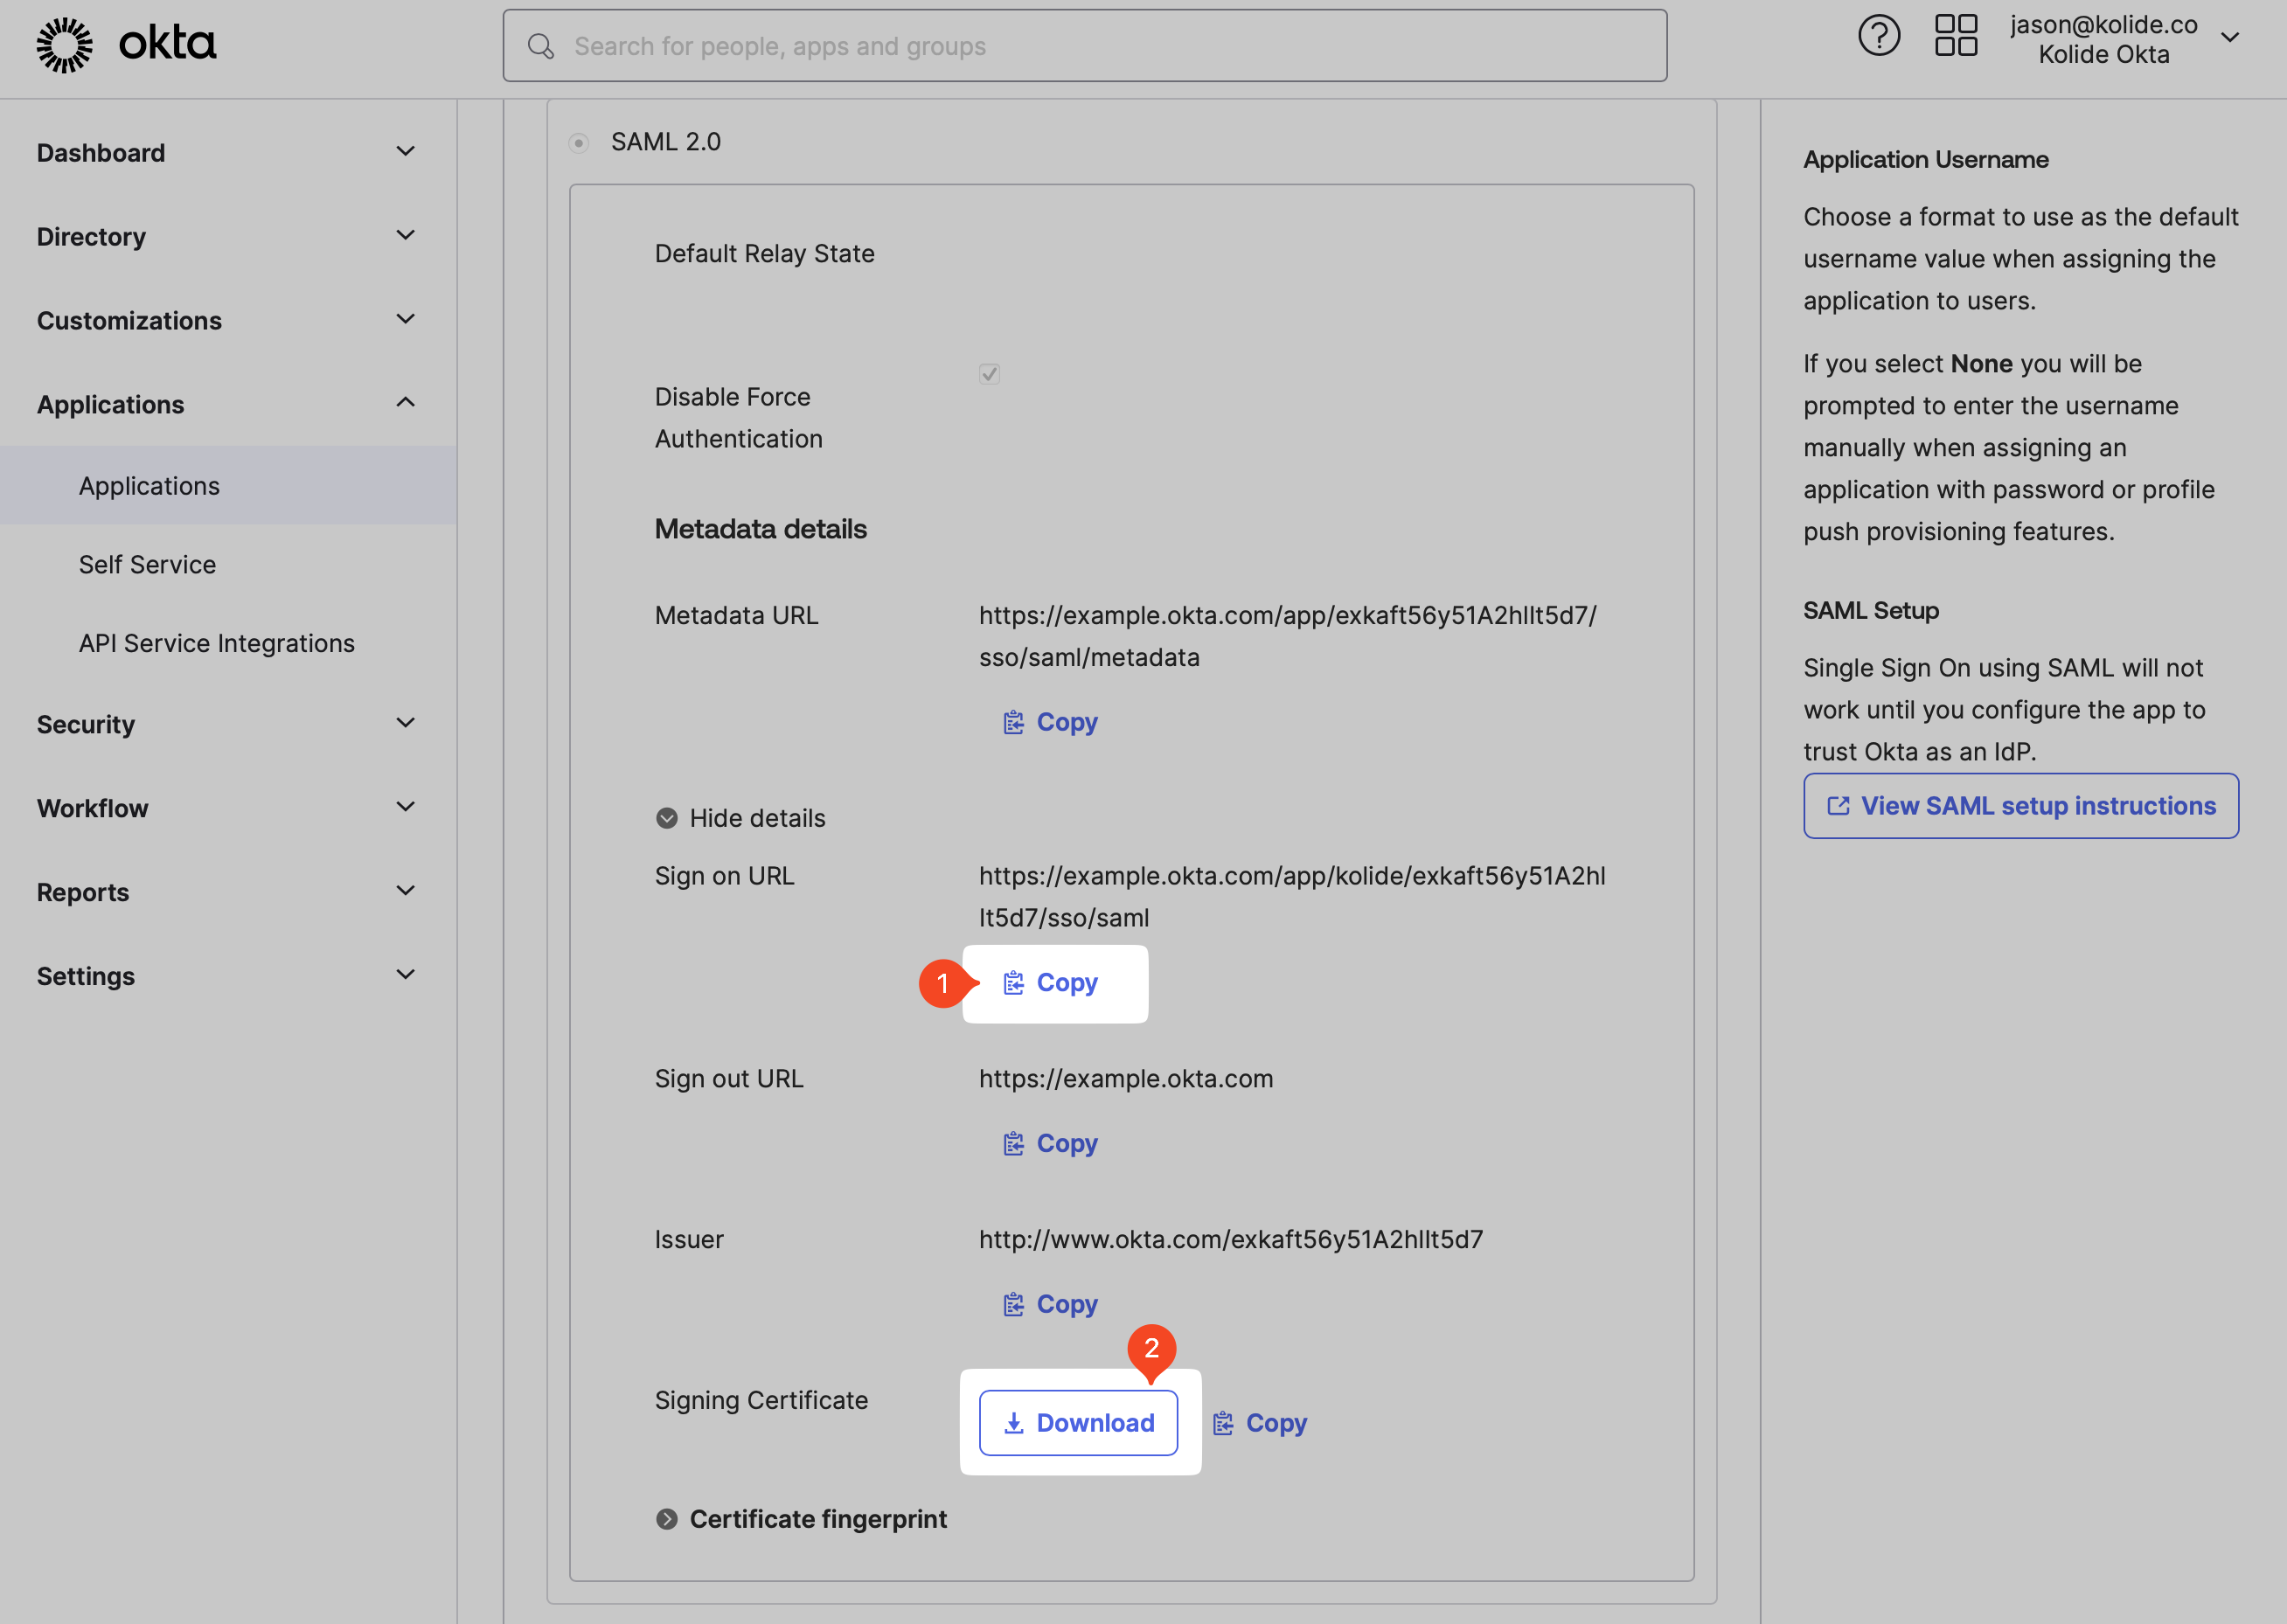Copy the Sign on URL
Viewport: 2287px width, 1624px height.
1050,983
